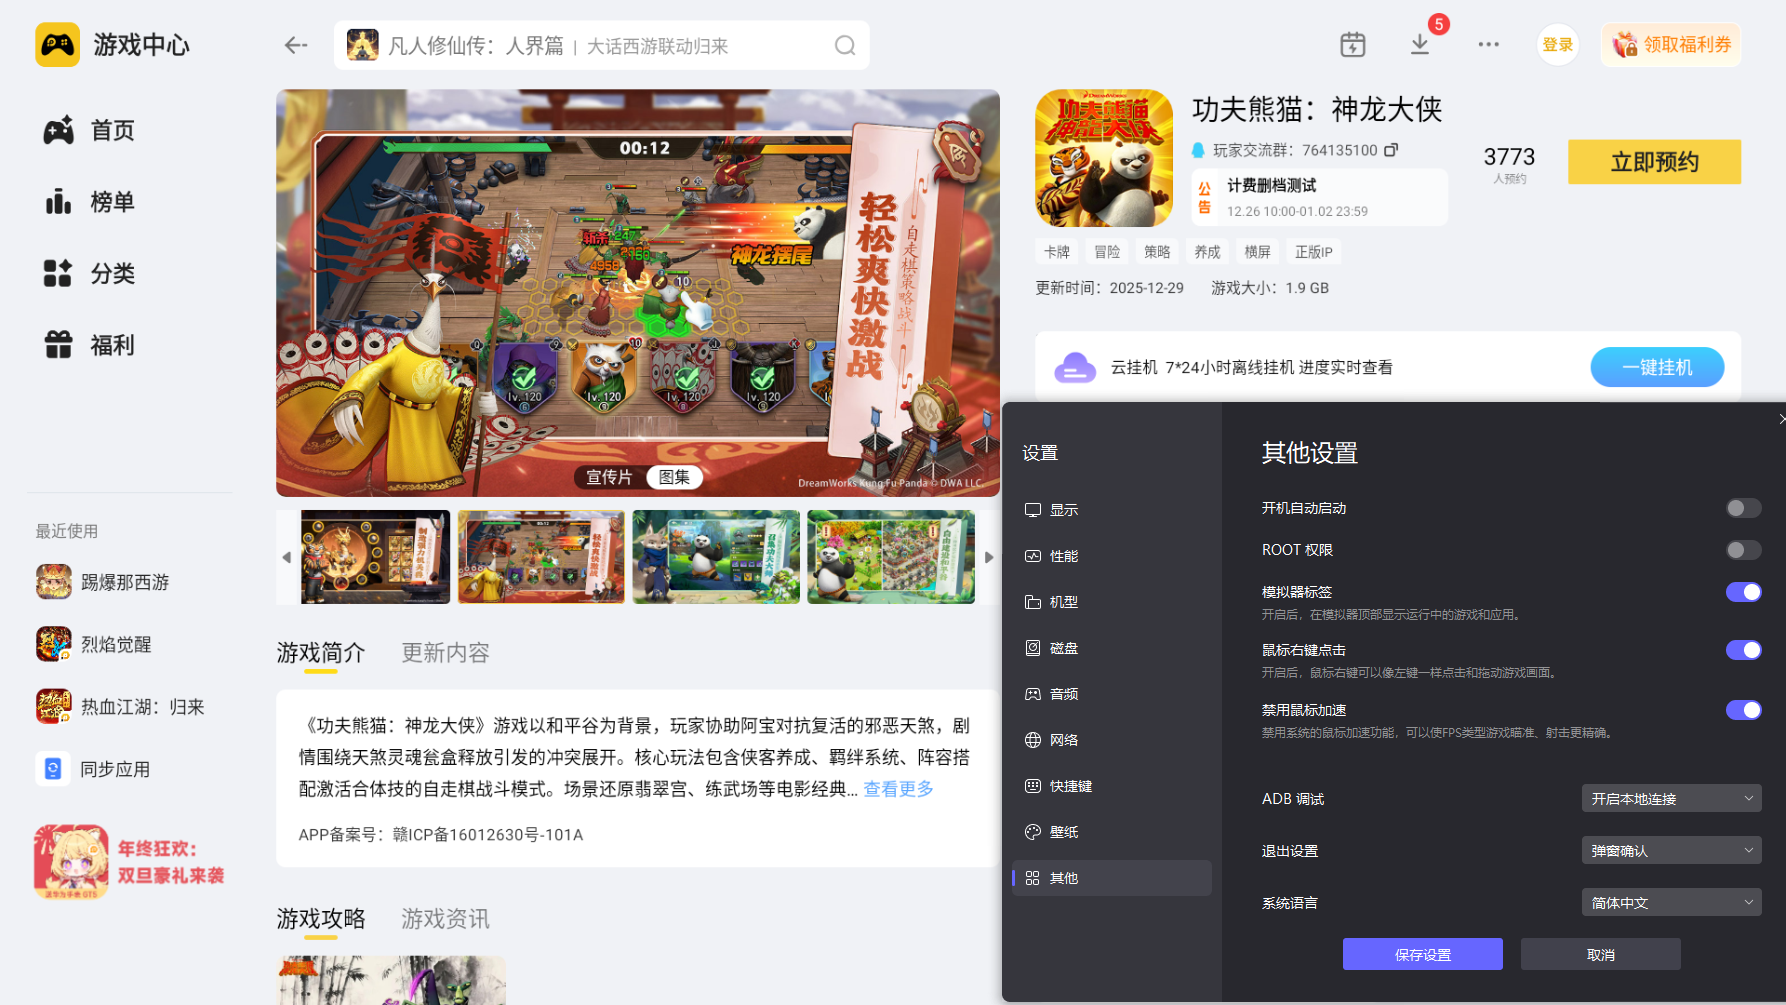Open 机型 device model settings

tap(1112, 602)
